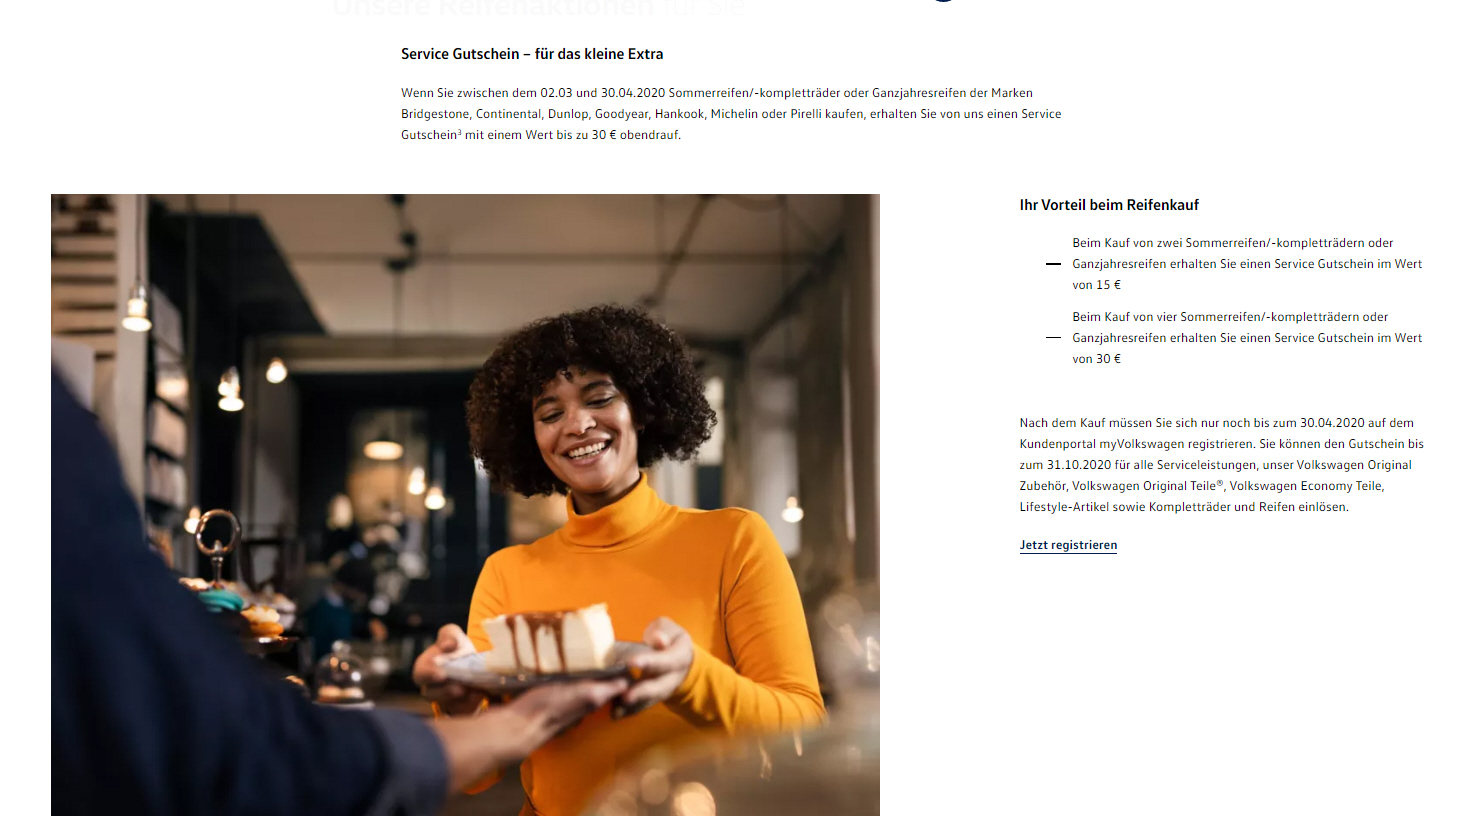
Task: Click the paragraph starting Nach dem Kauf
Action: tap(1222, 465)
